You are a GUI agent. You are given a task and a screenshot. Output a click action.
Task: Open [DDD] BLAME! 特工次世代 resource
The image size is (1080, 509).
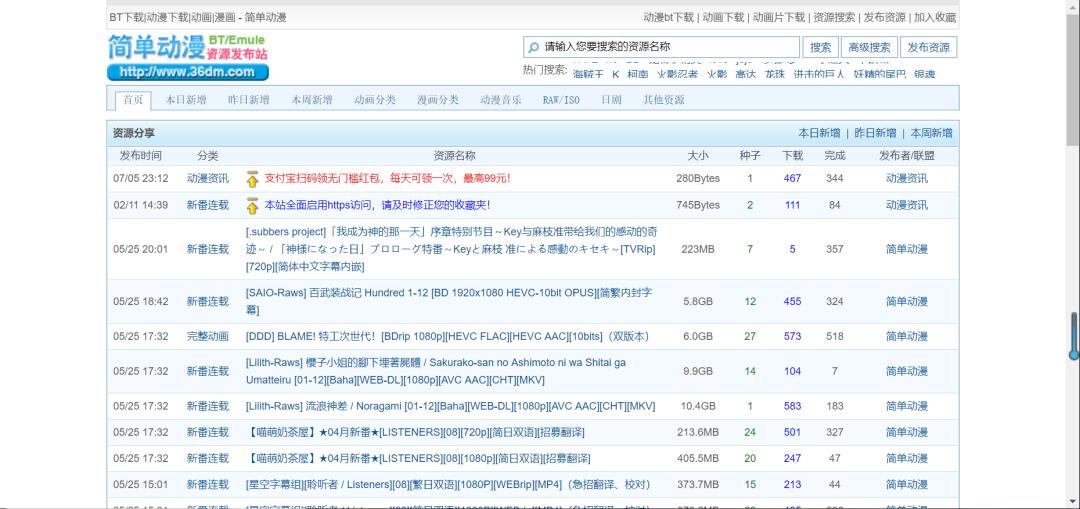[447, 337]
